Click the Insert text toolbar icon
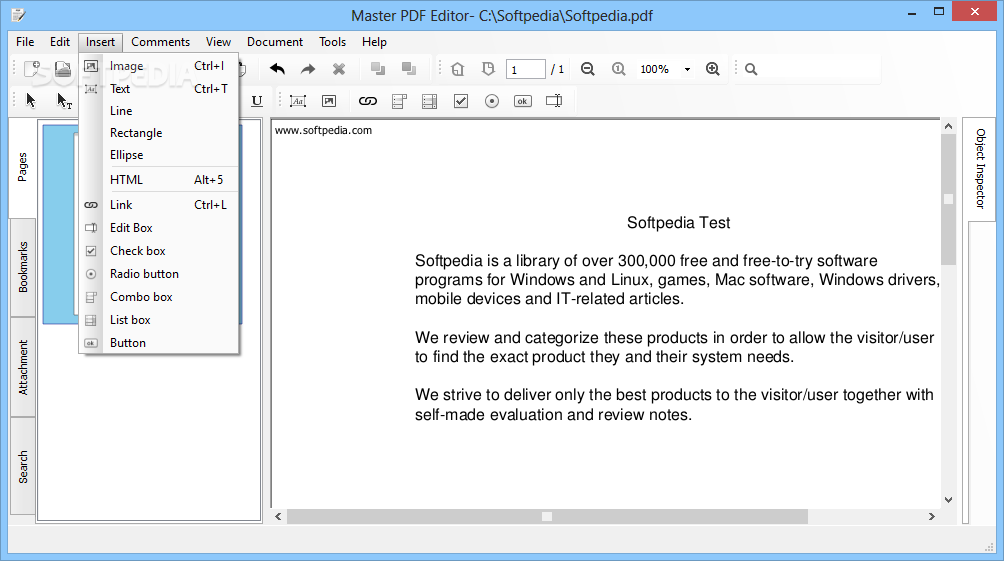Viewport: 1004px width, 561px height. coord(298,101)
